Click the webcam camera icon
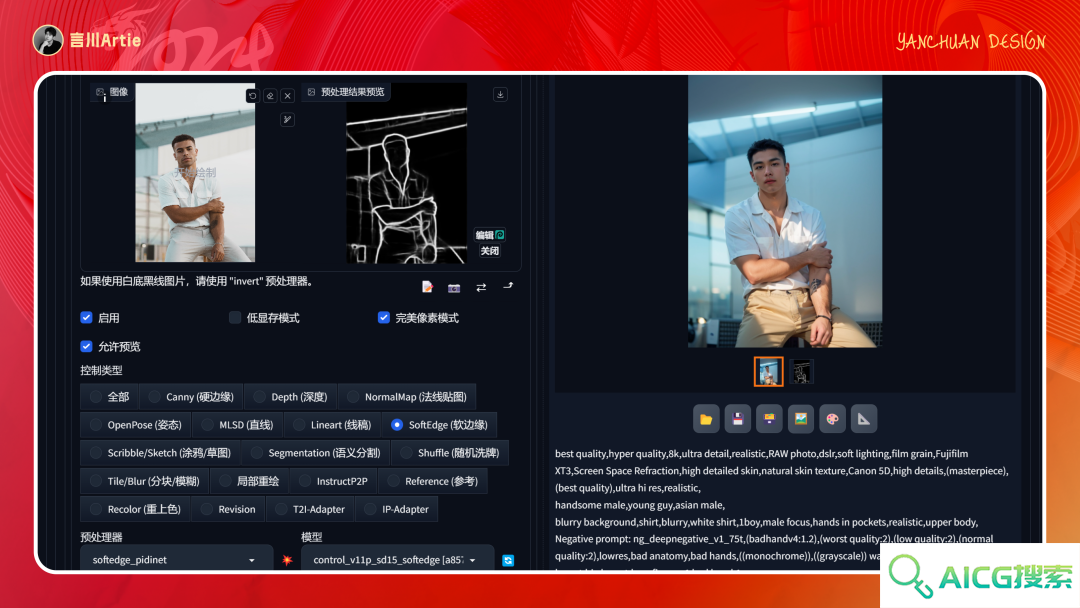Screen dimensions: 1080x608 pos(454,288)
